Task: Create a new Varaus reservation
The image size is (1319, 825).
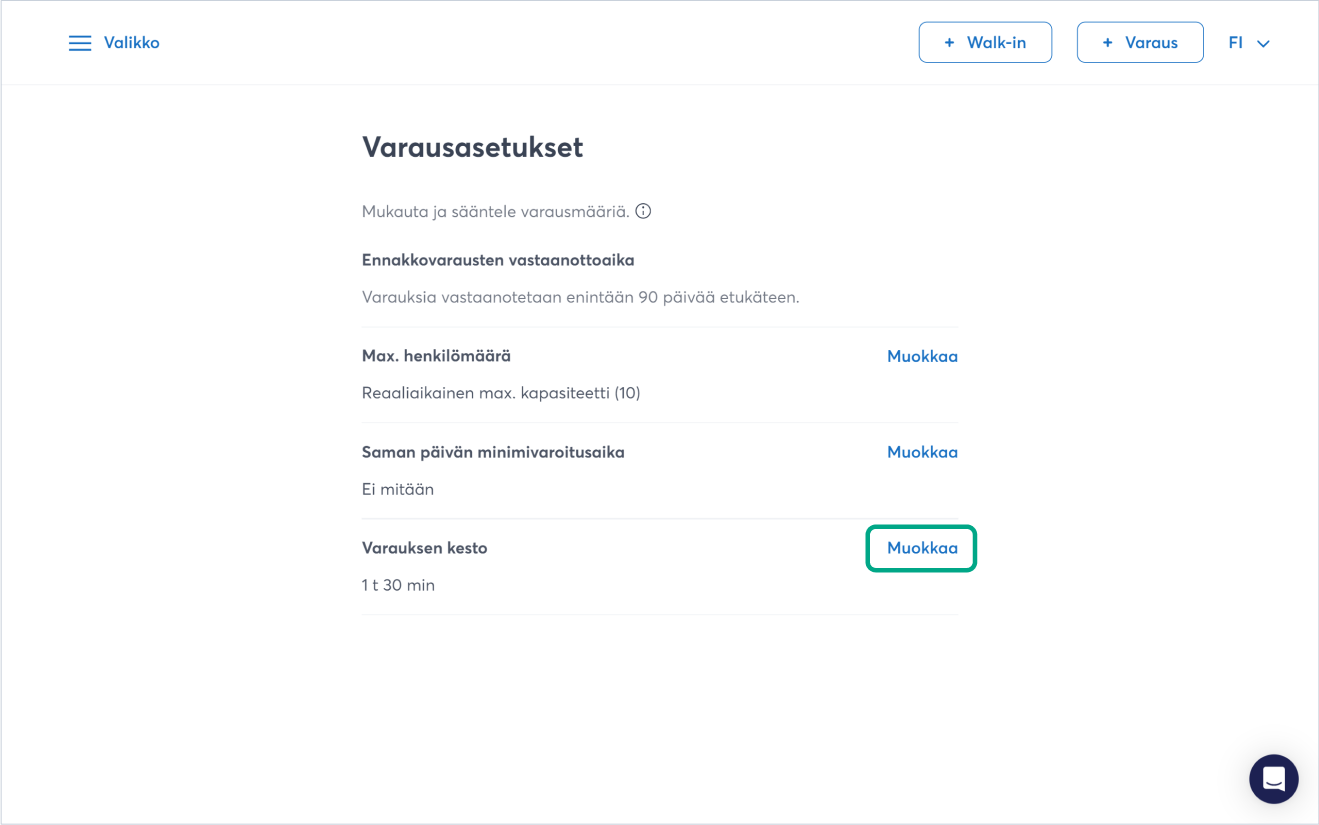Action: pyautogui.click(x=1140, y=43)
